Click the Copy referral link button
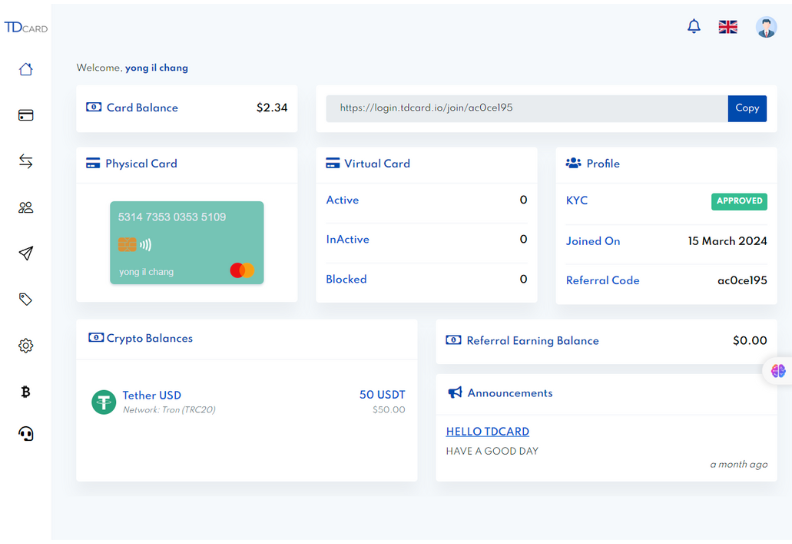792x544 pixels. coord(747,108)
